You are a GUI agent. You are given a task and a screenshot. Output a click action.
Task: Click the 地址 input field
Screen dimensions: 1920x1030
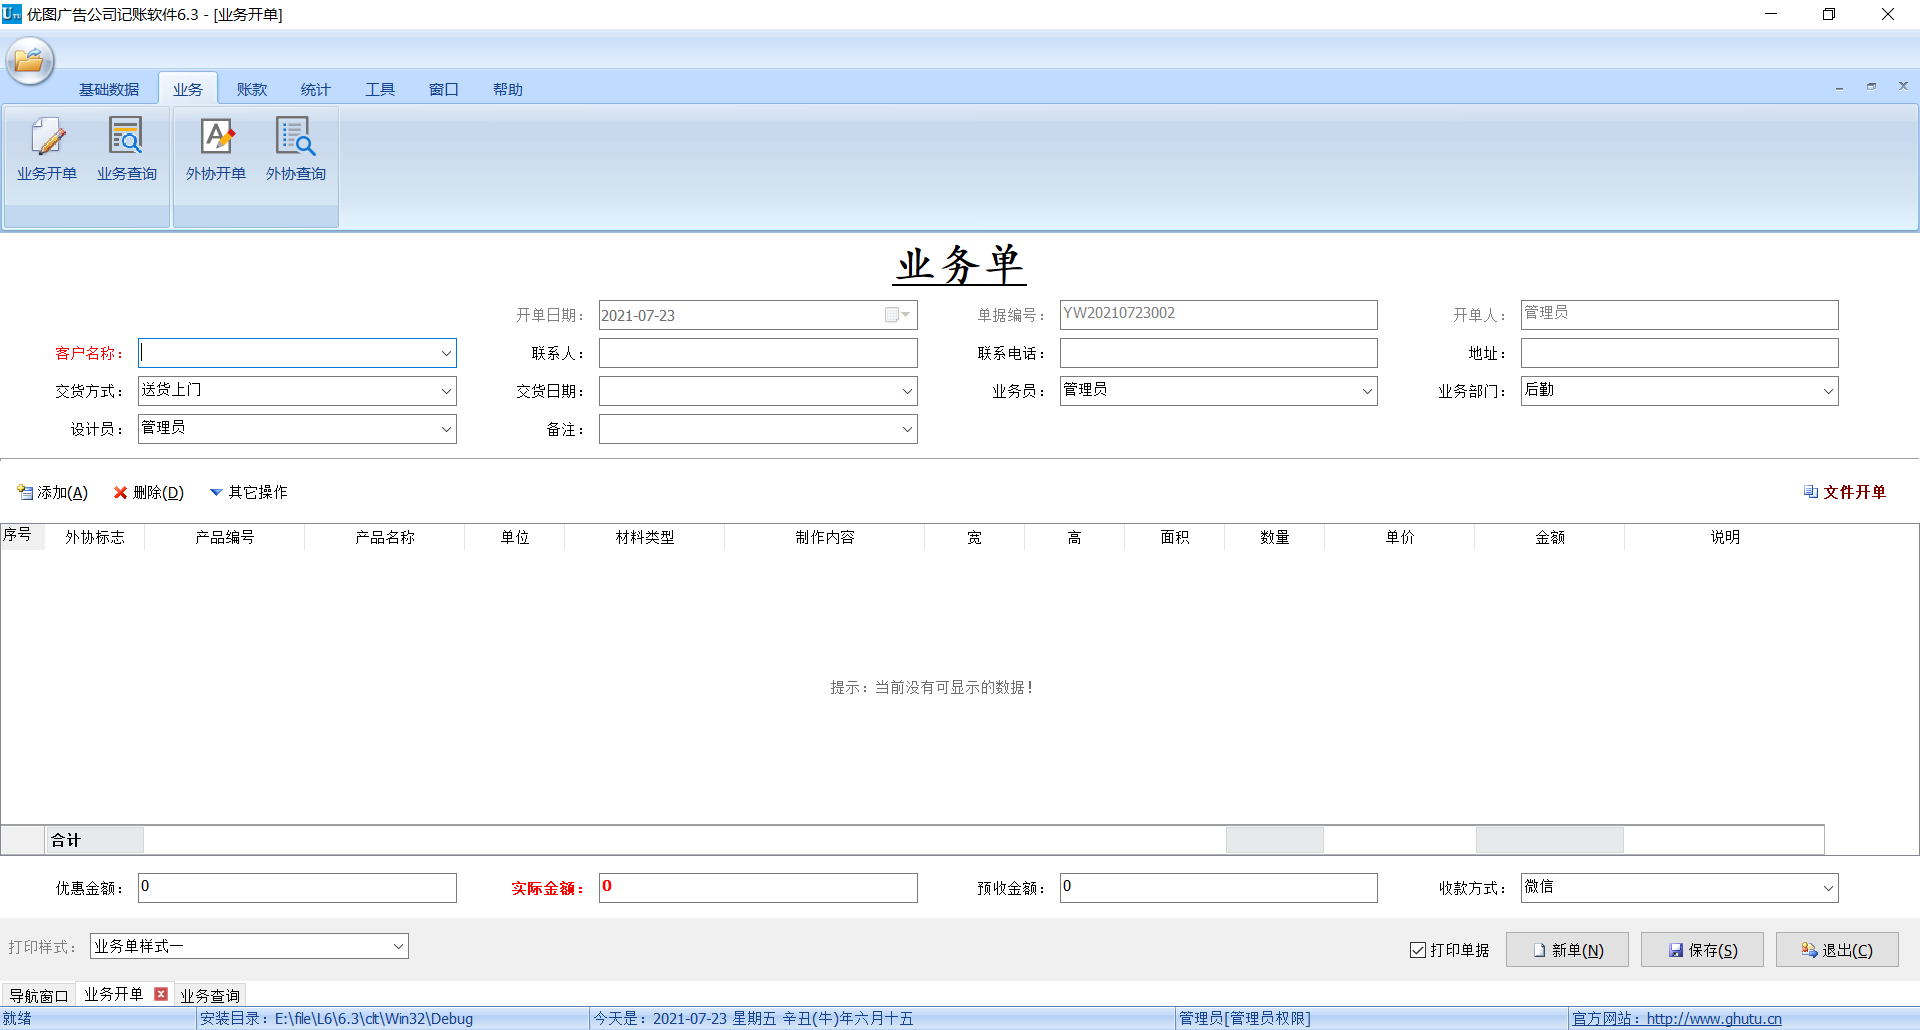click(x=1679, y=353)
